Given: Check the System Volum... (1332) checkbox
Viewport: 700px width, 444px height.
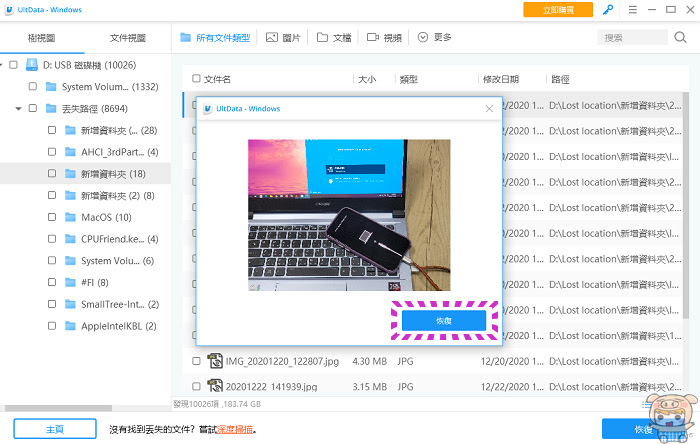Looking at the screenshot, I should tap(33, 86).
